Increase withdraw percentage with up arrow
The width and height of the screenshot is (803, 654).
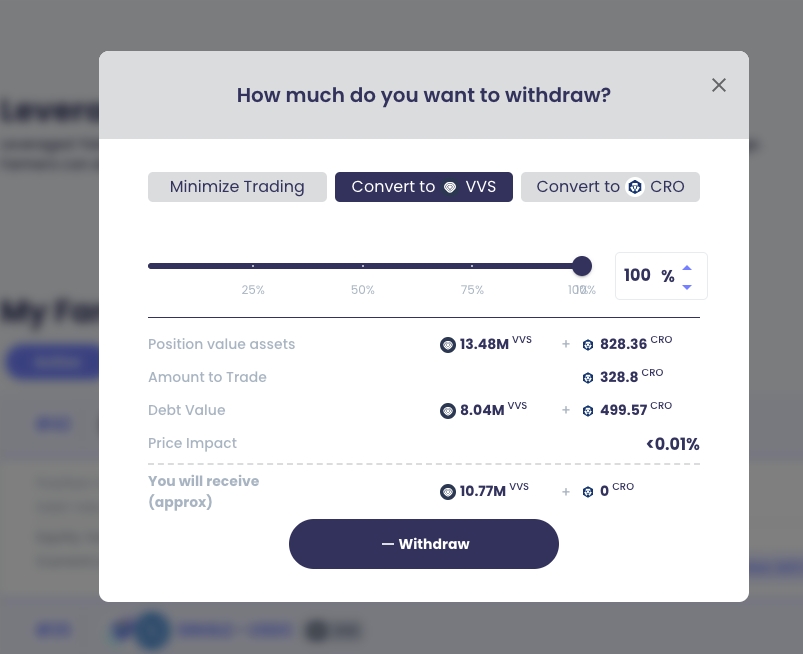687,268
